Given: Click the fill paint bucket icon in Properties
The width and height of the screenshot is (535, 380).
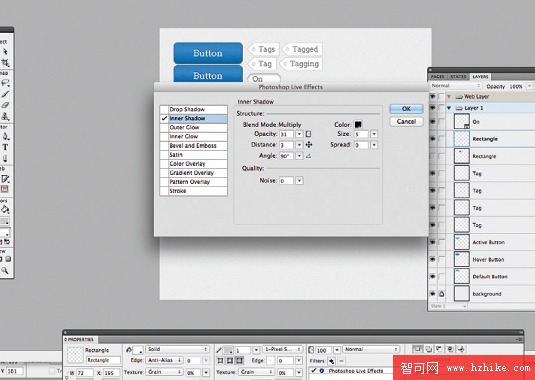Looking at the screenshot, I should pyautogui.click(x=129, y=349).
